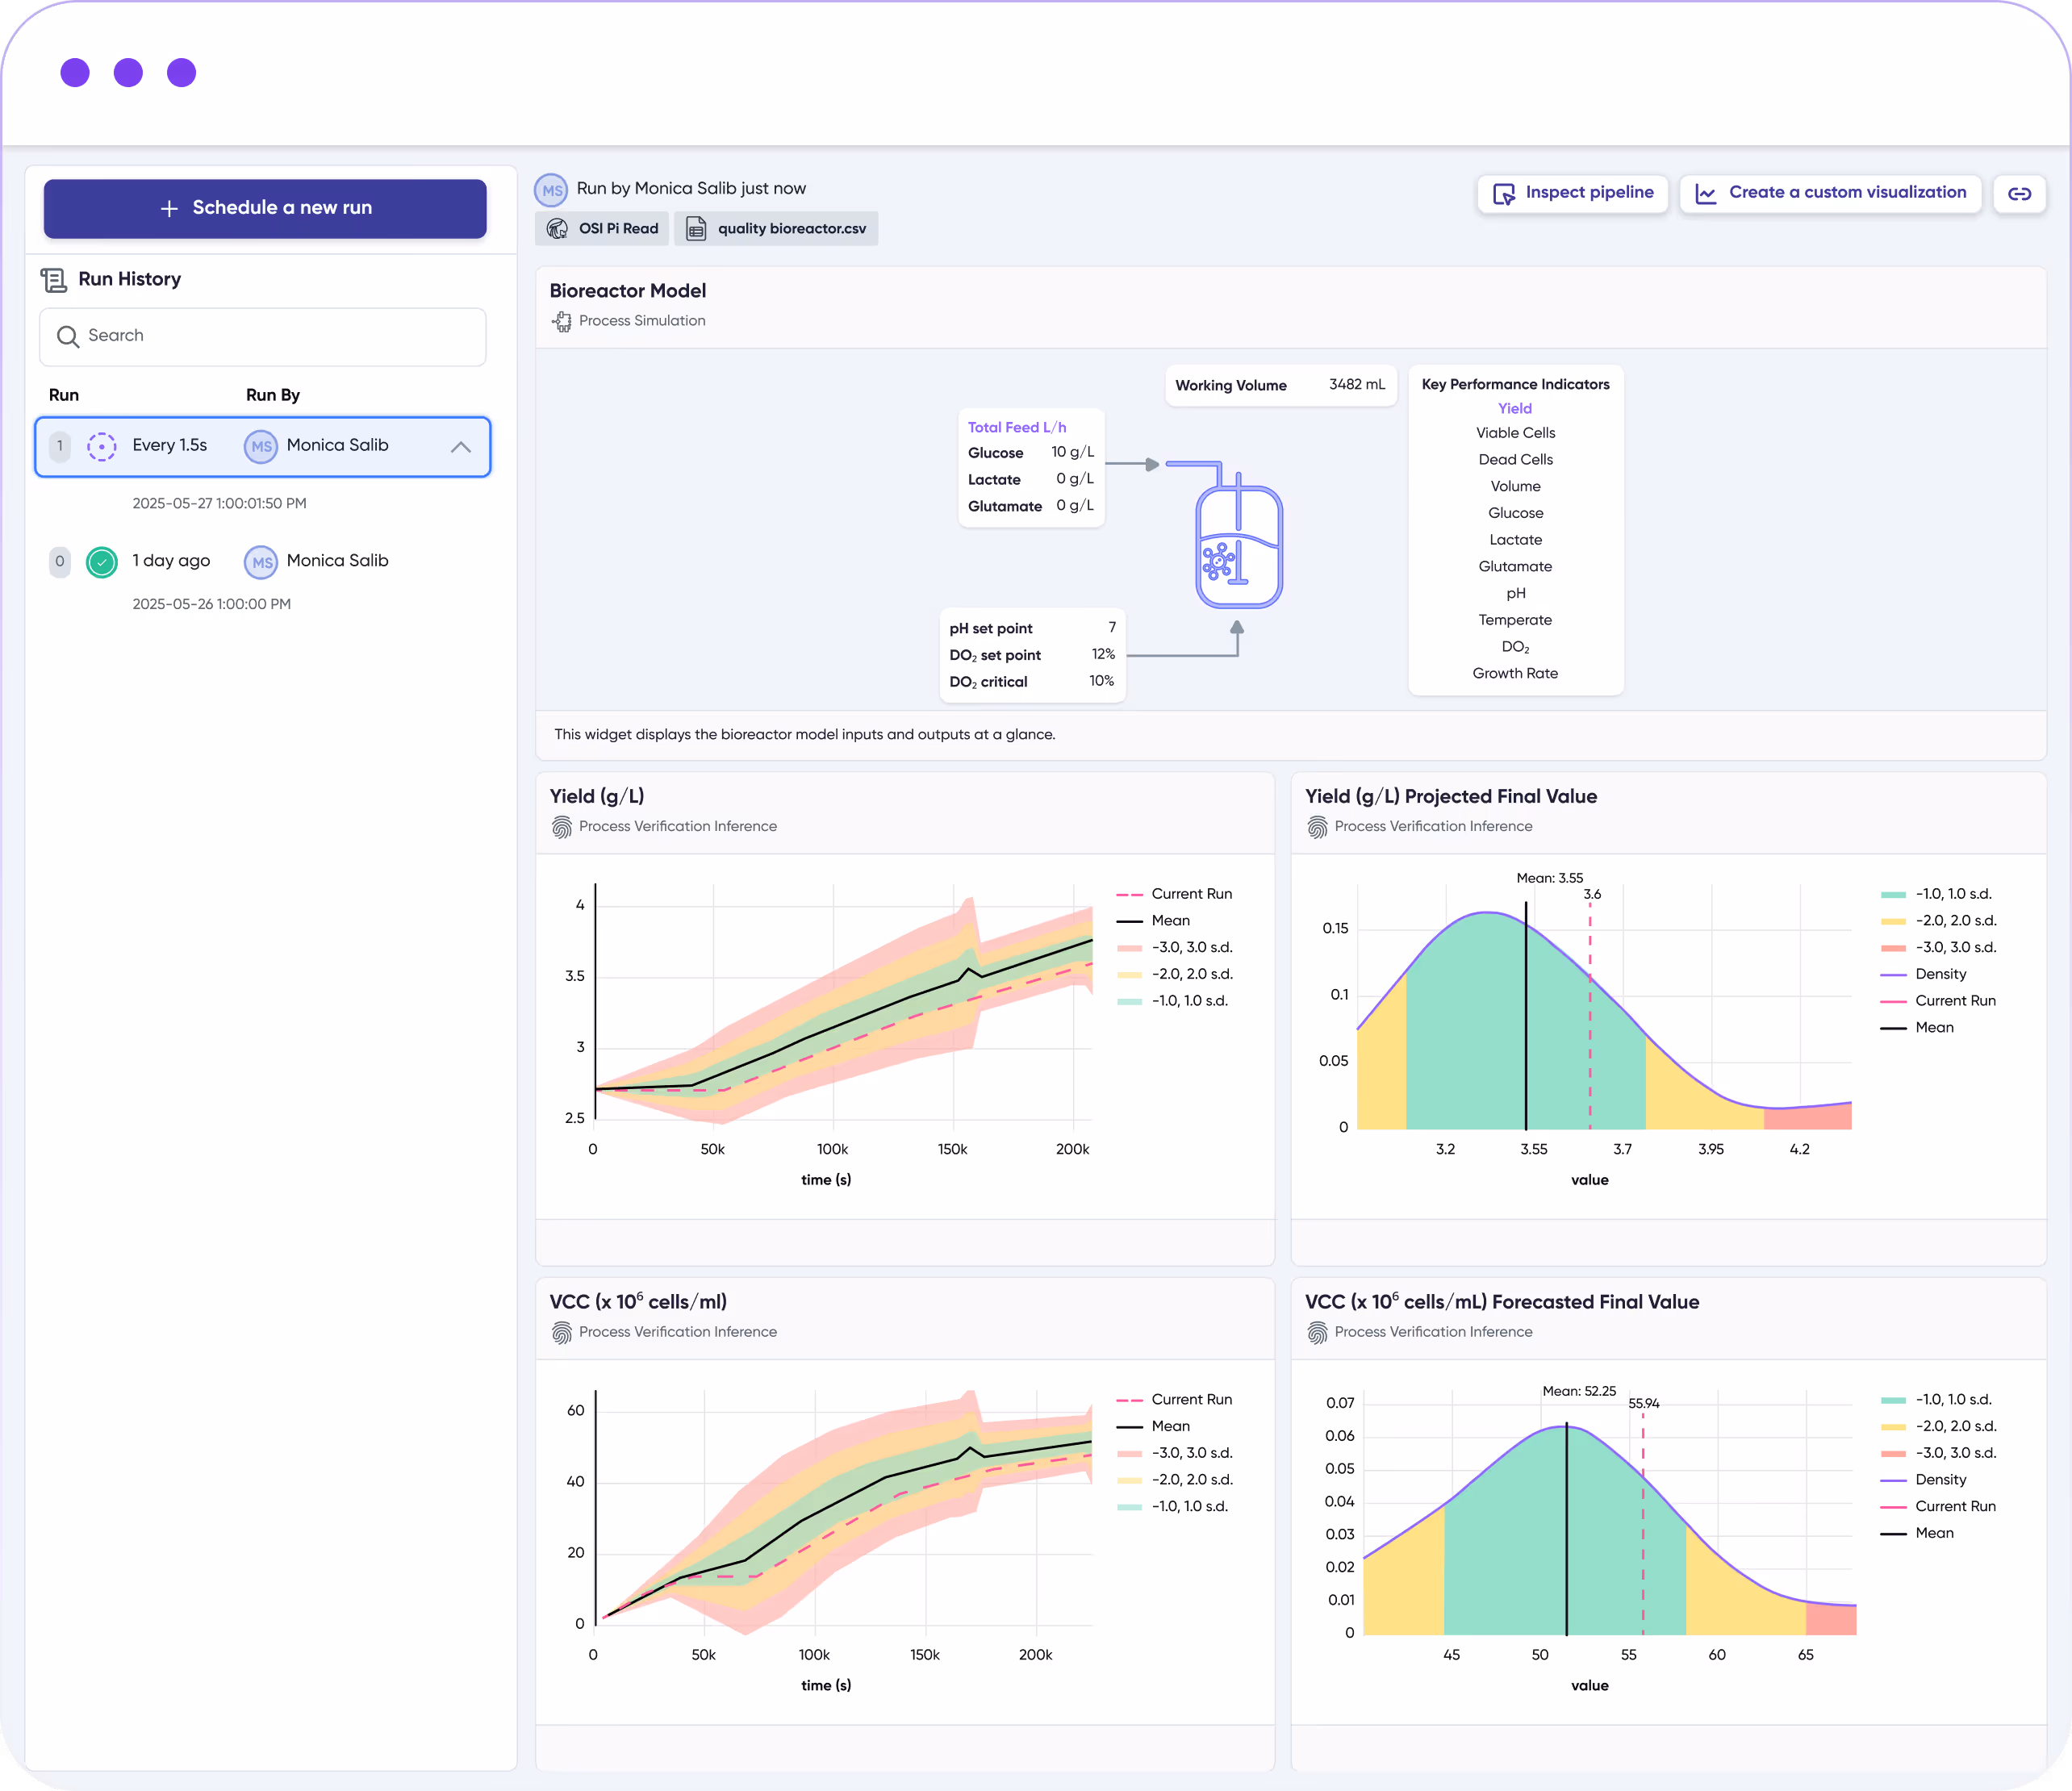Screen dimensions: 2072x1791
Task: Click the -3.0, 3.0 s.d. swatch in VCC forecast legend
Action: 1893,1453
